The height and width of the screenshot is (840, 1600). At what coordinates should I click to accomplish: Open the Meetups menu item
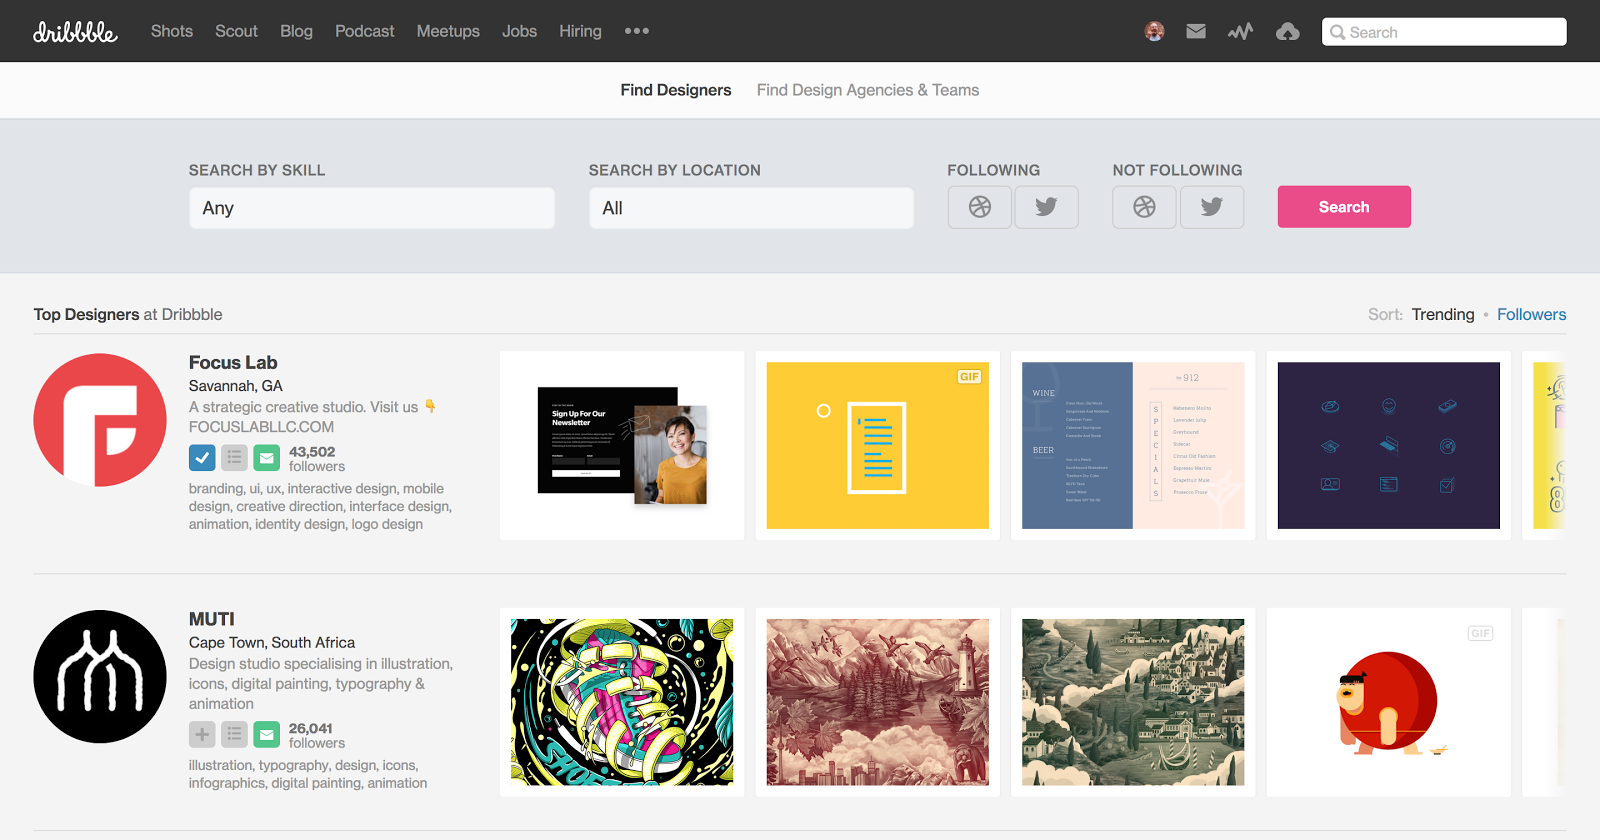pos(448,31)
